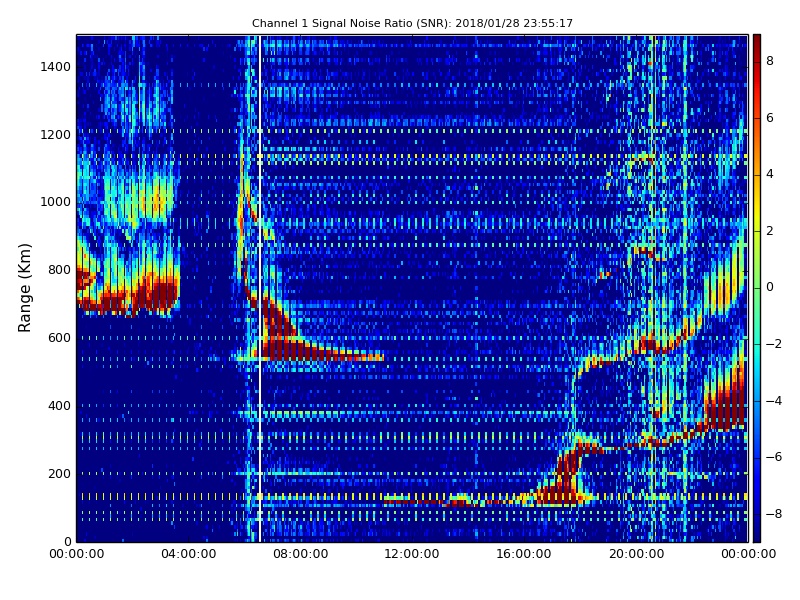Image resolution: width=800 pixels, height=600 pixels.
Task: Click the 16:00:00 time tick label
Action: coord(524,554)
